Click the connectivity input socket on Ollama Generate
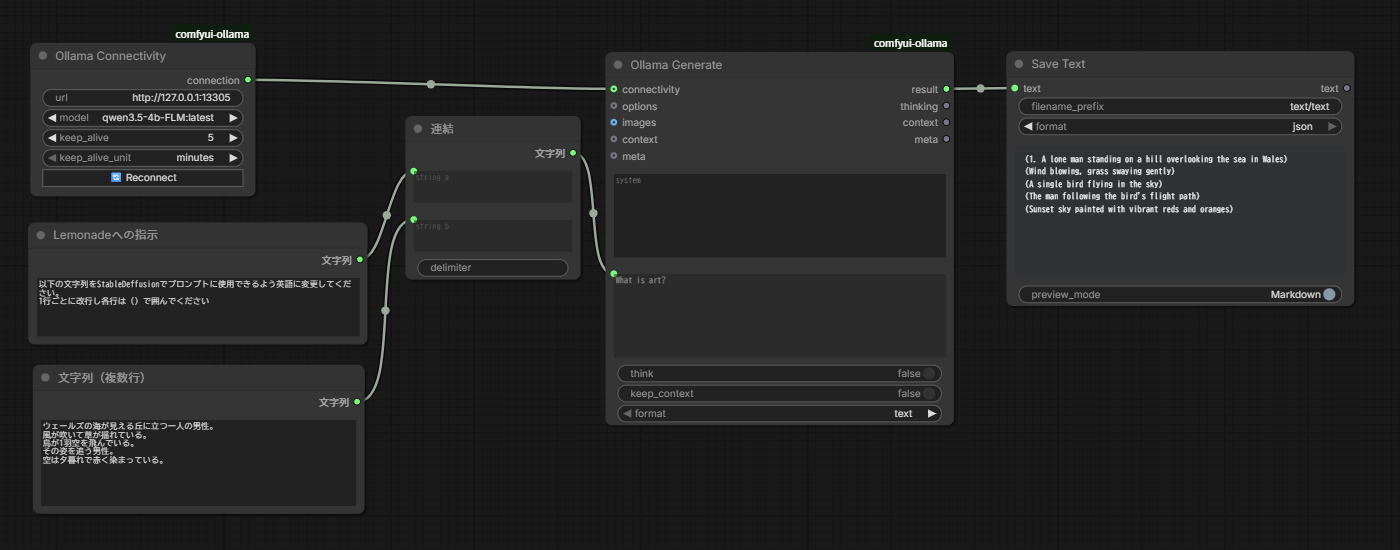The width and height of the screenshot is (1400, 550). (614, 89)
